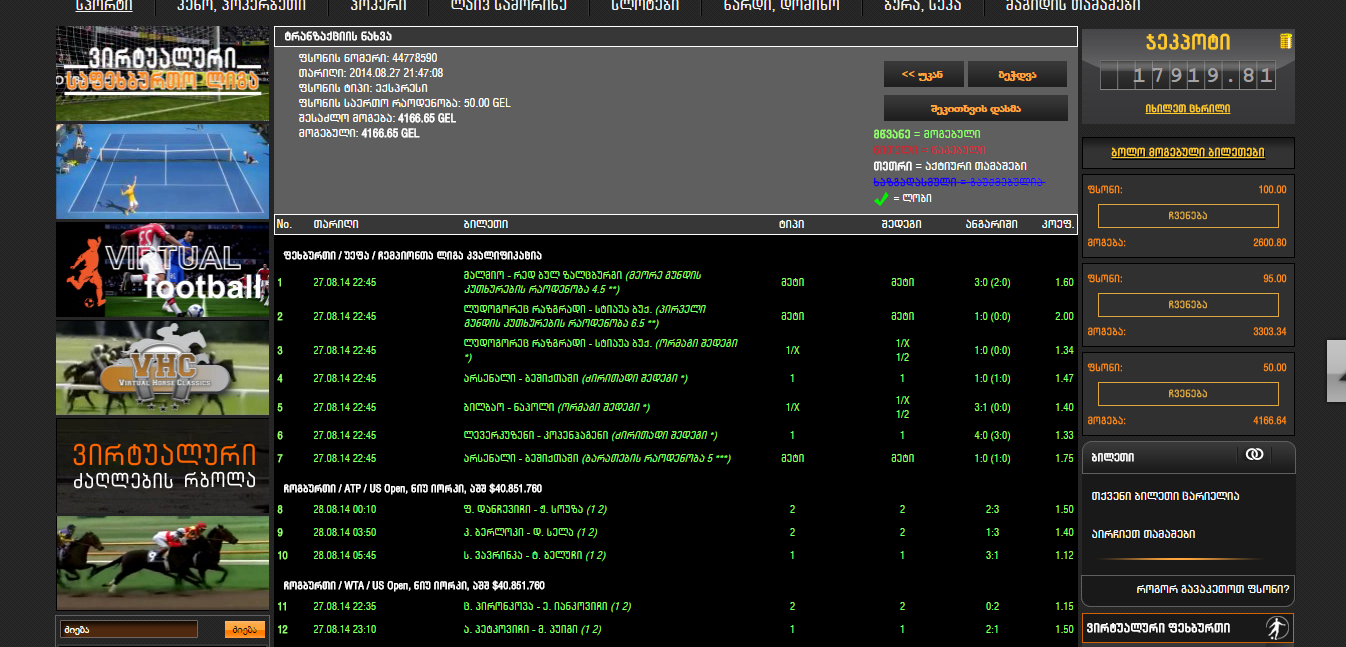Open the horse racing photo banner
1346x647 pixels.
pyautogui.click(x=162, y=562)
